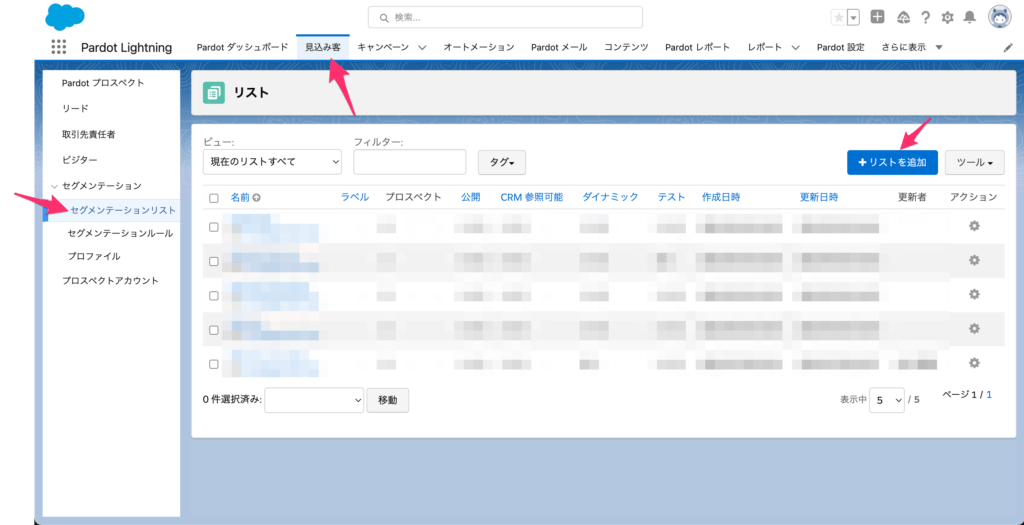Select the 見込み客 tab

(x=323, y=47)
